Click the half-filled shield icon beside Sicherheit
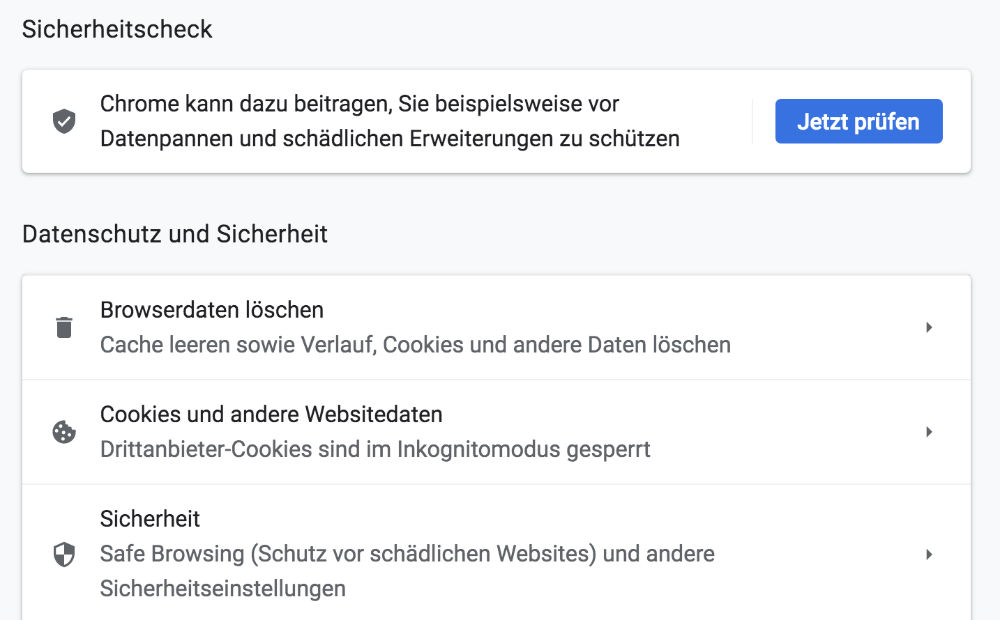This screenshot has width=1000, height=620. point(64,554)
